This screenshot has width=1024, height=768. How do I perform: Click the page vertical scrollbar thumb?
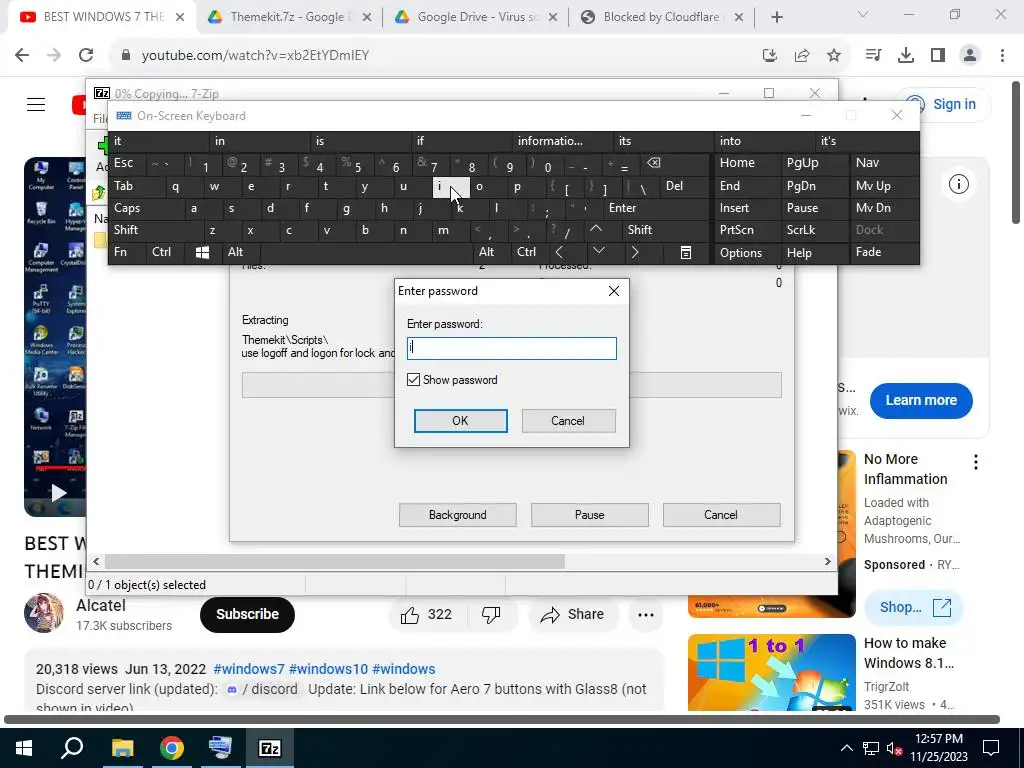tap(1016, 153)
